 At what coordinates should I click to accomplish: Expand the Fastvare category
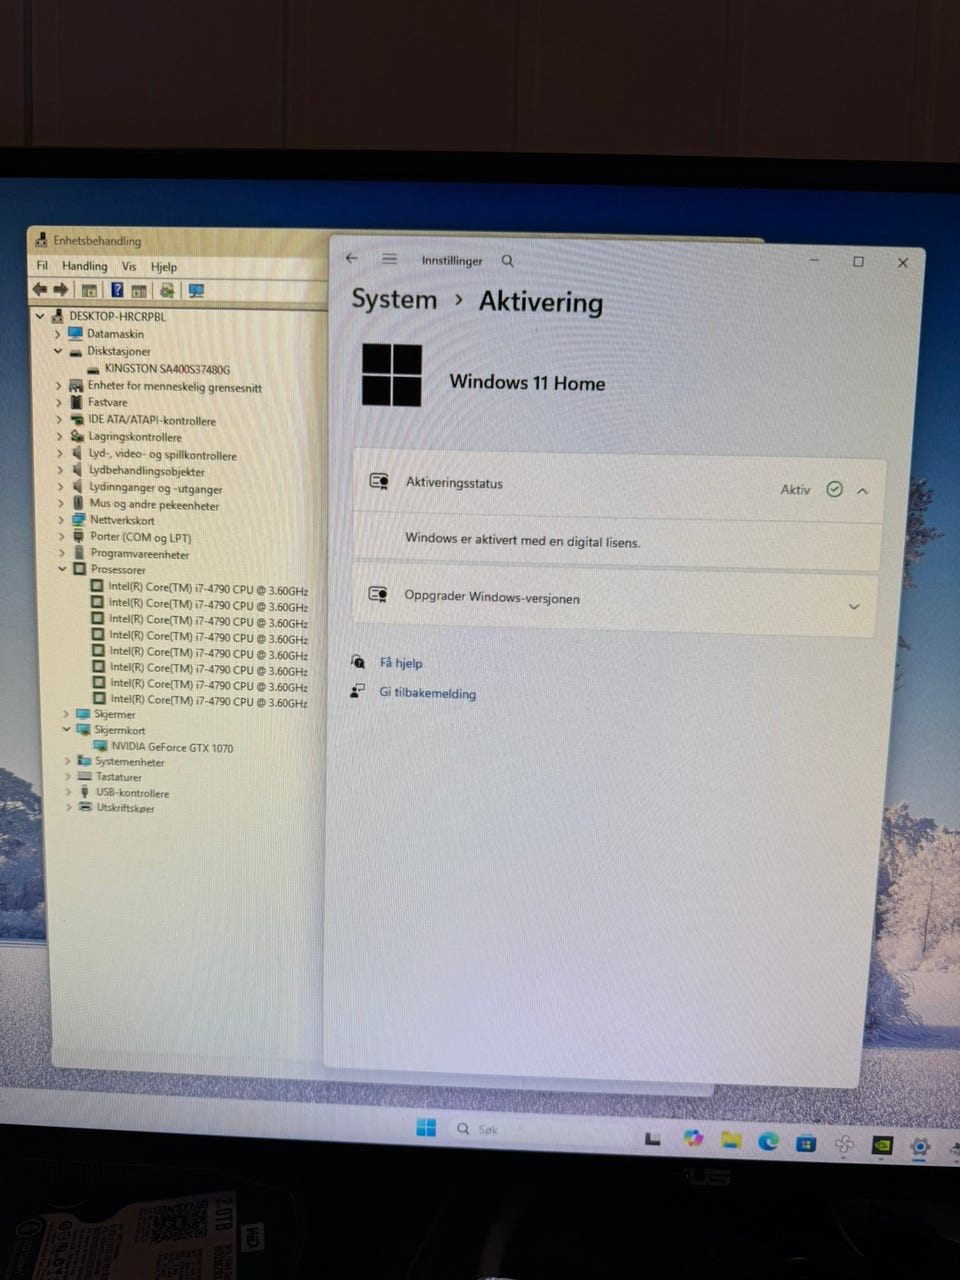[x=58, y=402]
